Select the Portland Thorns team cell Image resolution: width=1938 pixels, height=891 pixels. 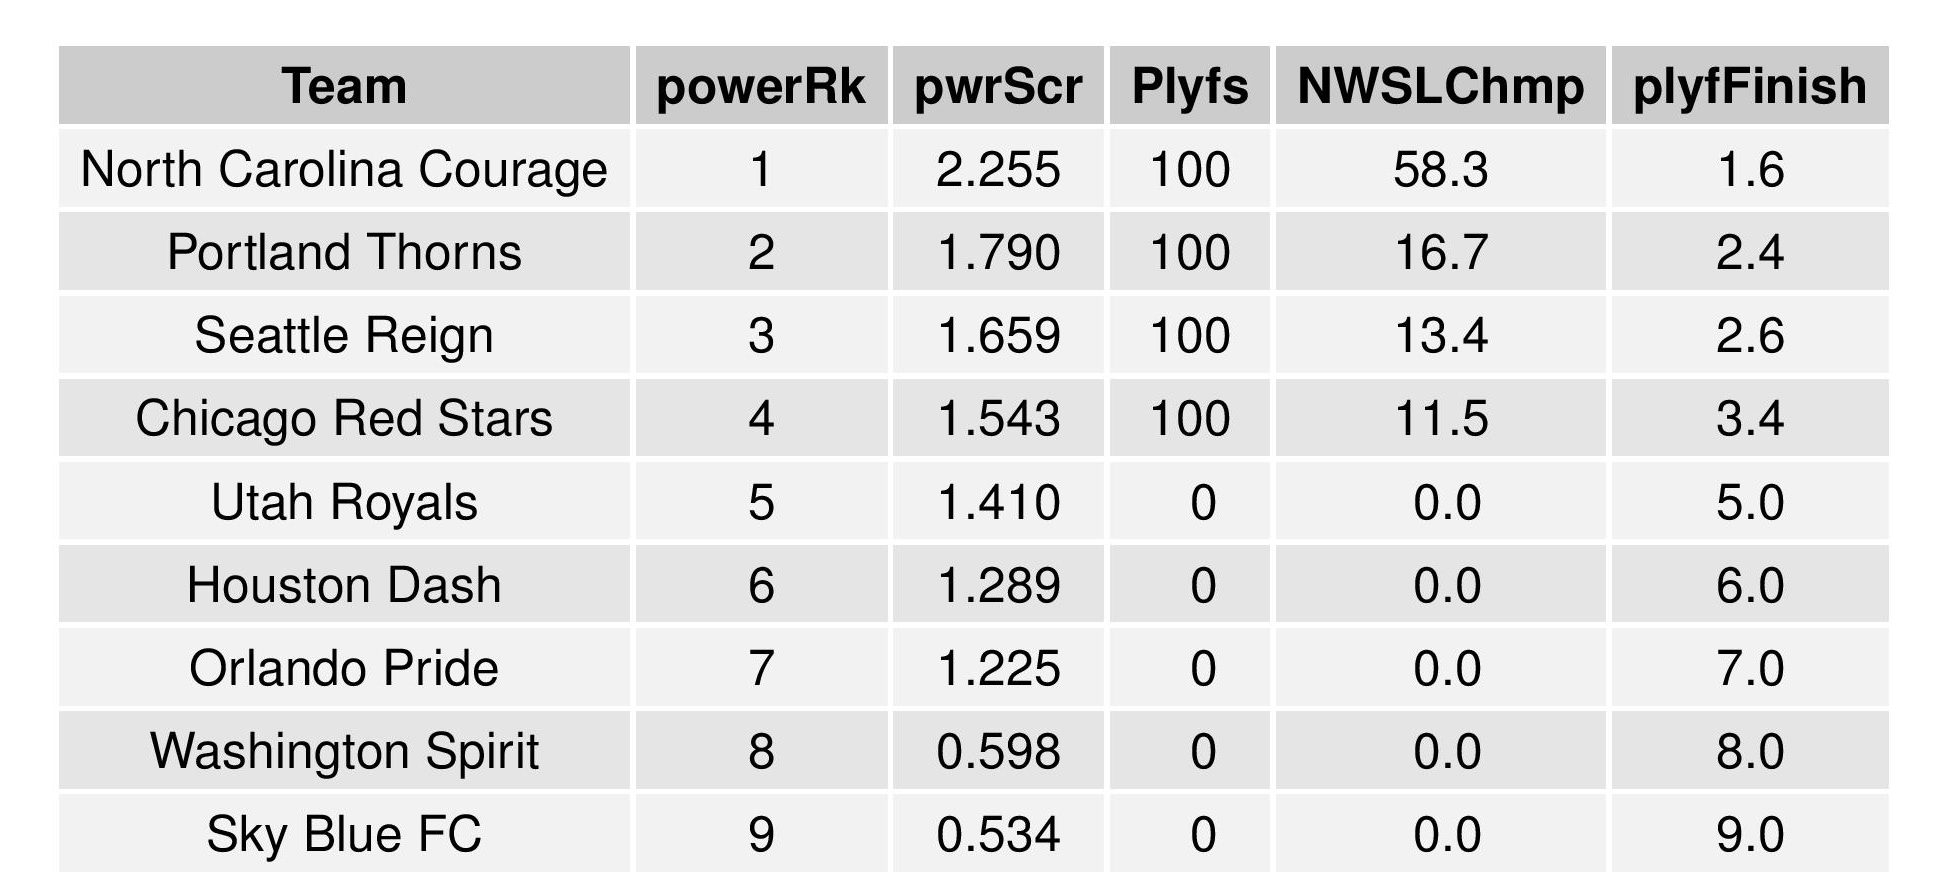coord(344,252)
